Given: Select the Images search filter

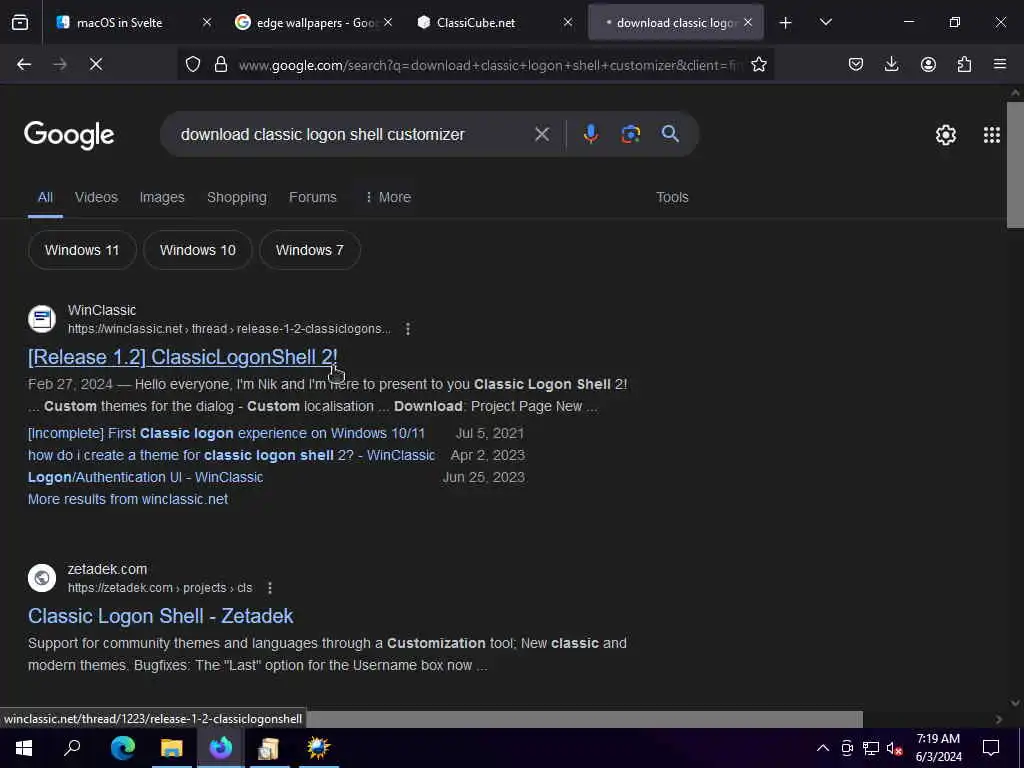Looking at the screenshot, I should tap(162, 197).
